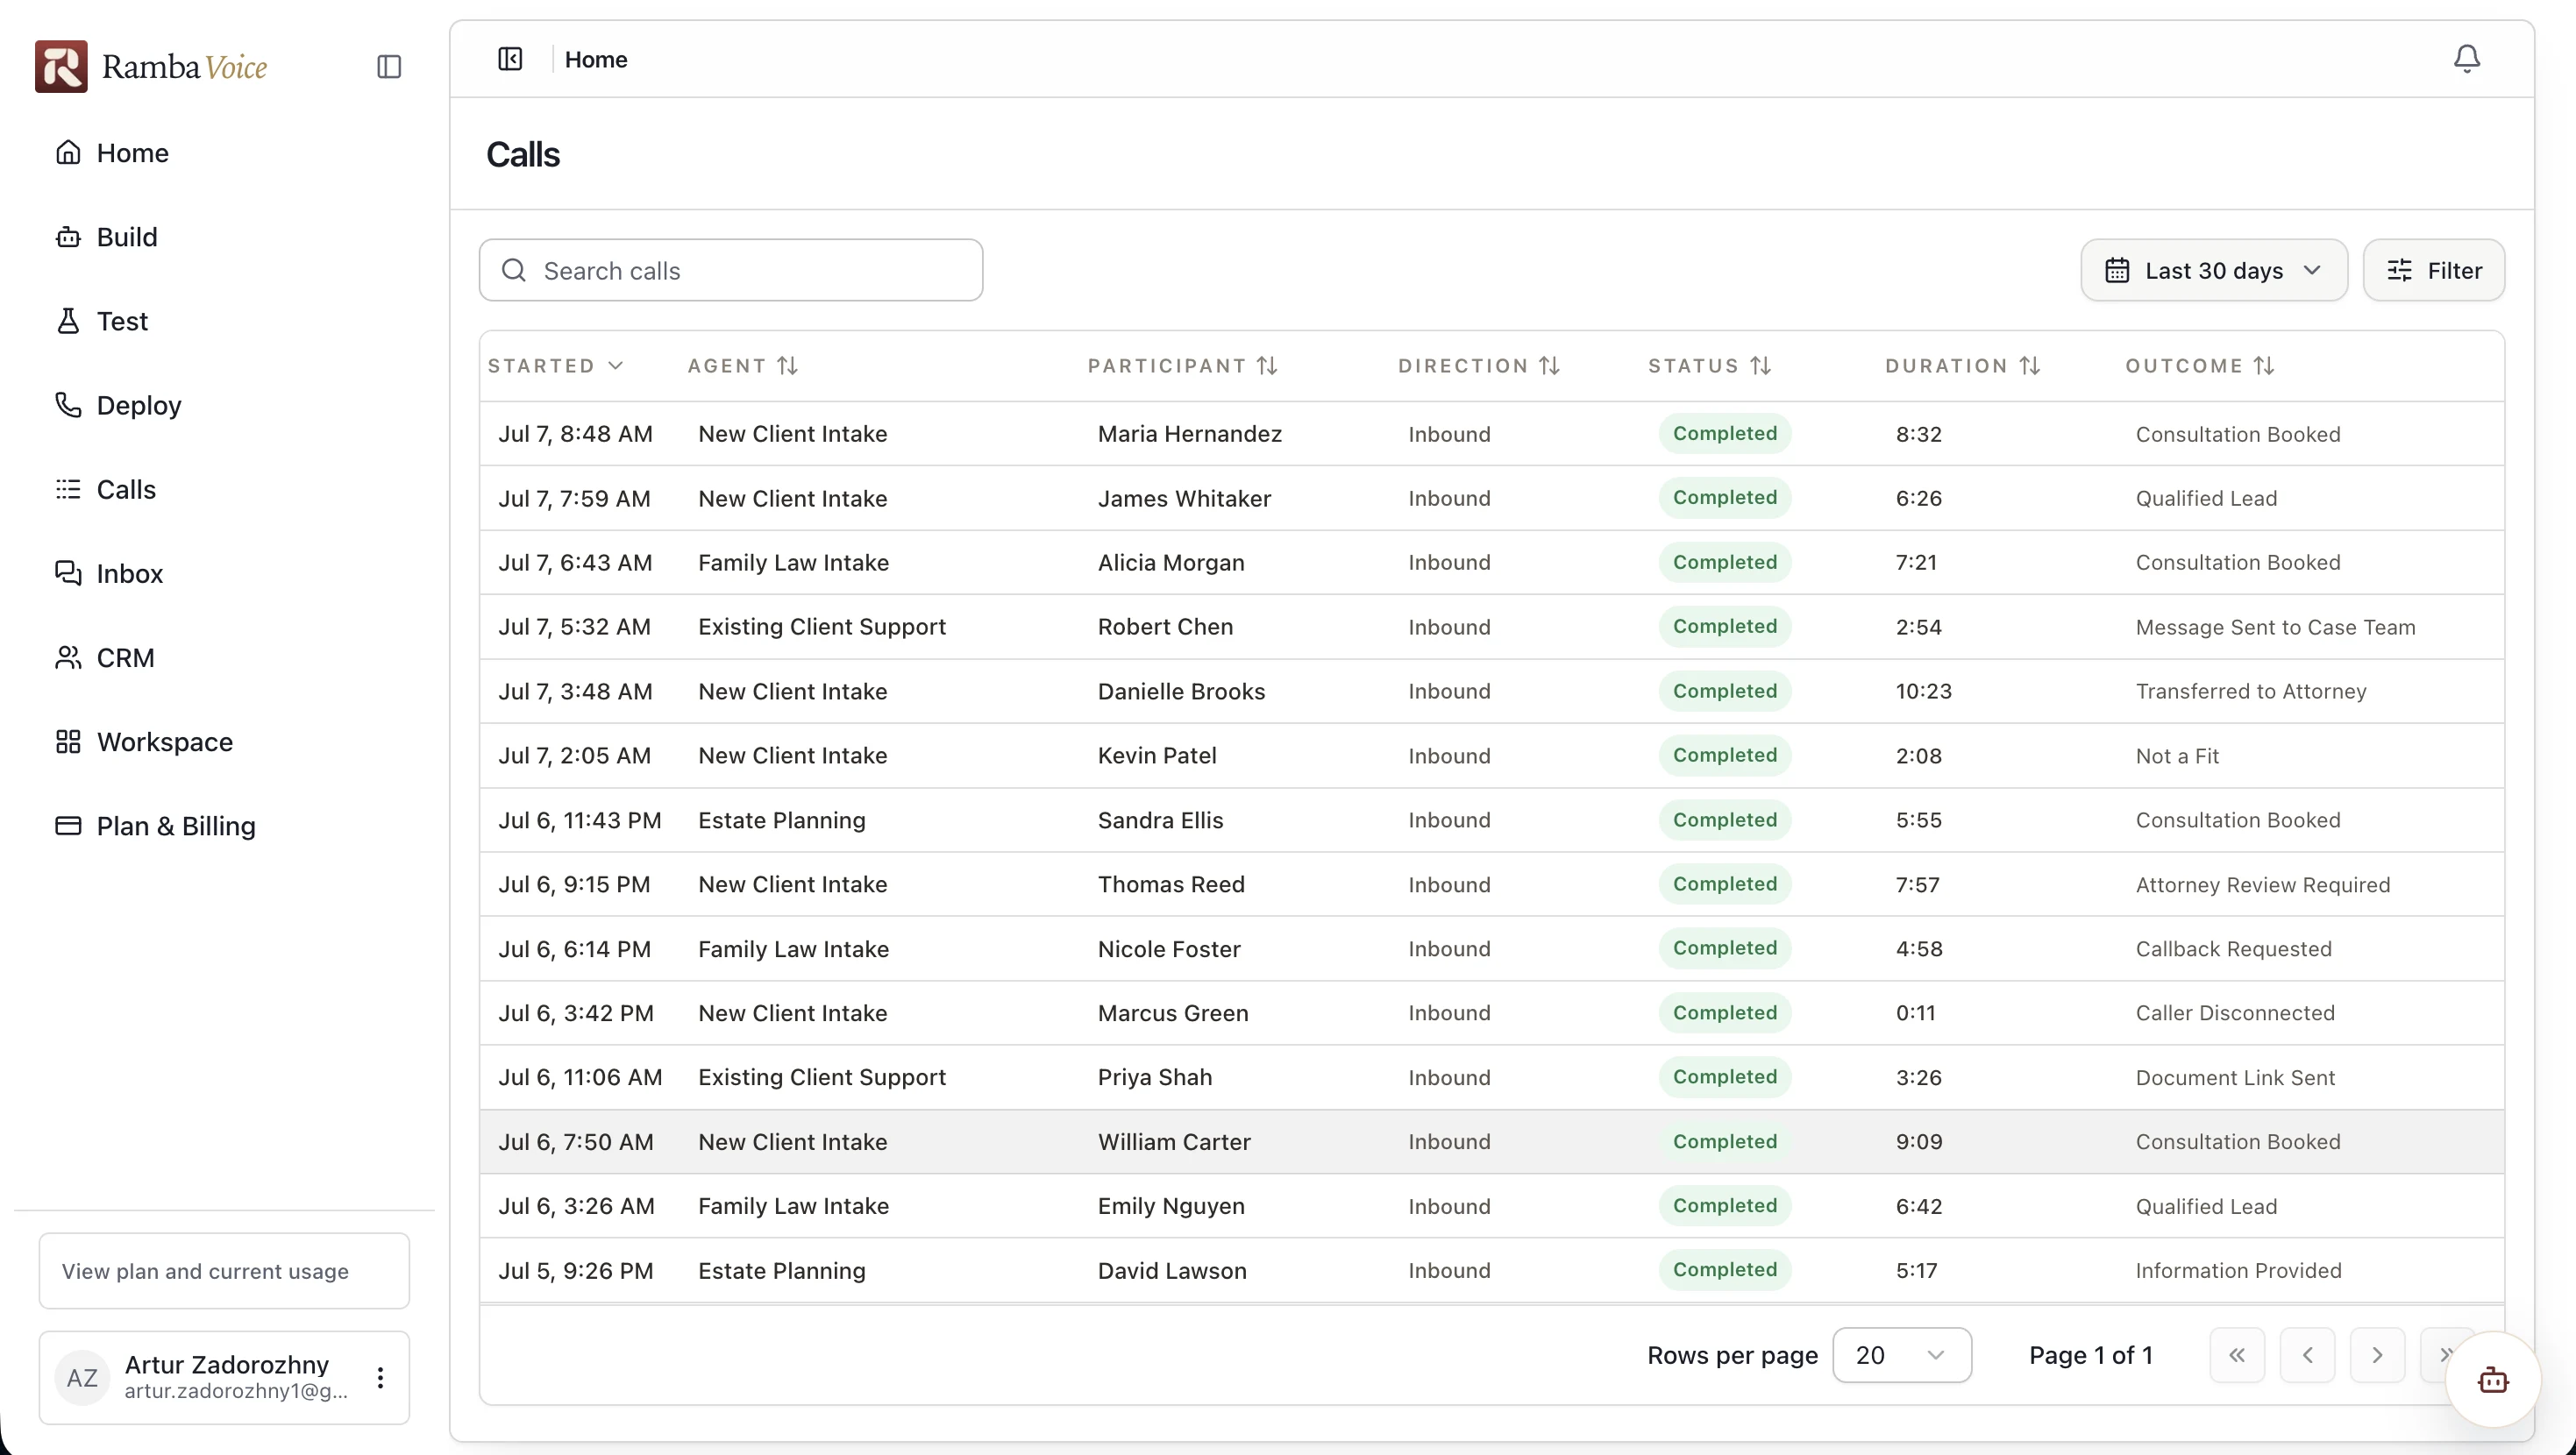Click the Search calls field
2576x1455 pixels.
coord(731,270)
